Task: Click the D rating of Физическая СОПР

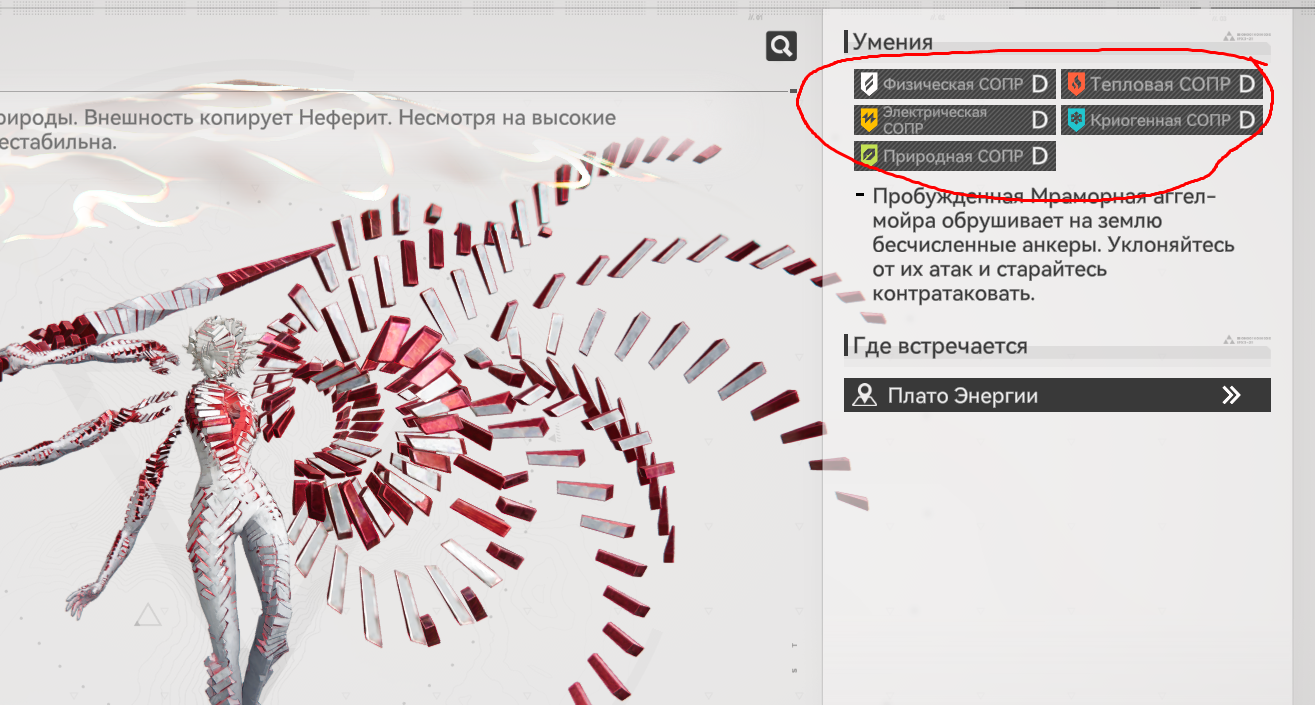Action: [1040, 84]
